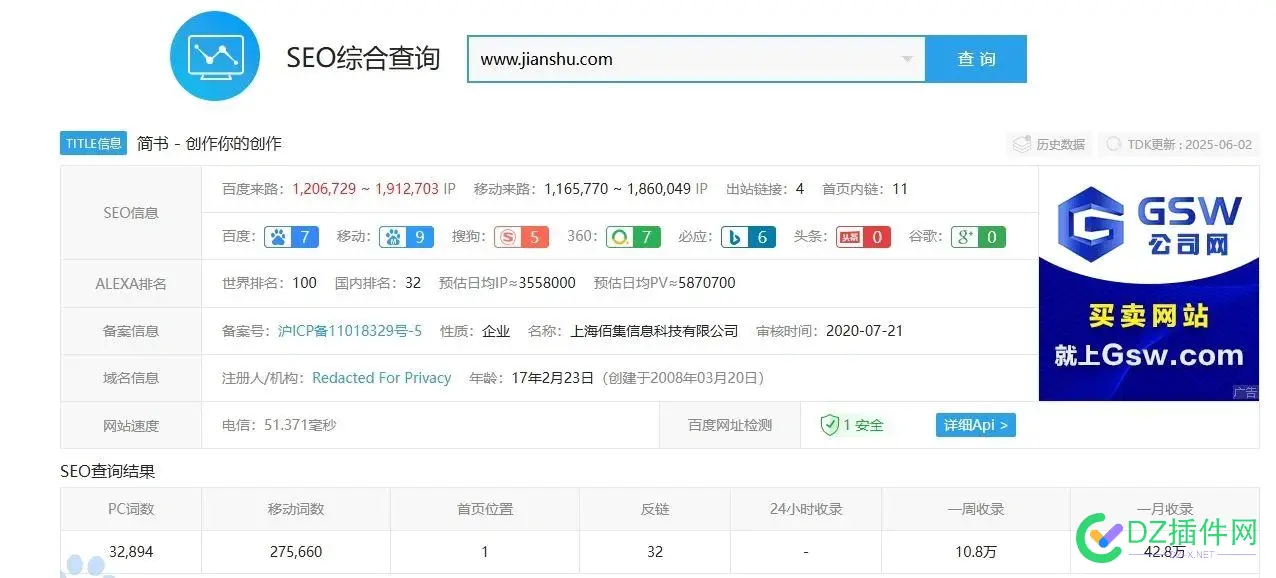Switch to the TITLE信息 tab
This screenshot has height=578, width=1276.
(x=92, y=143)
